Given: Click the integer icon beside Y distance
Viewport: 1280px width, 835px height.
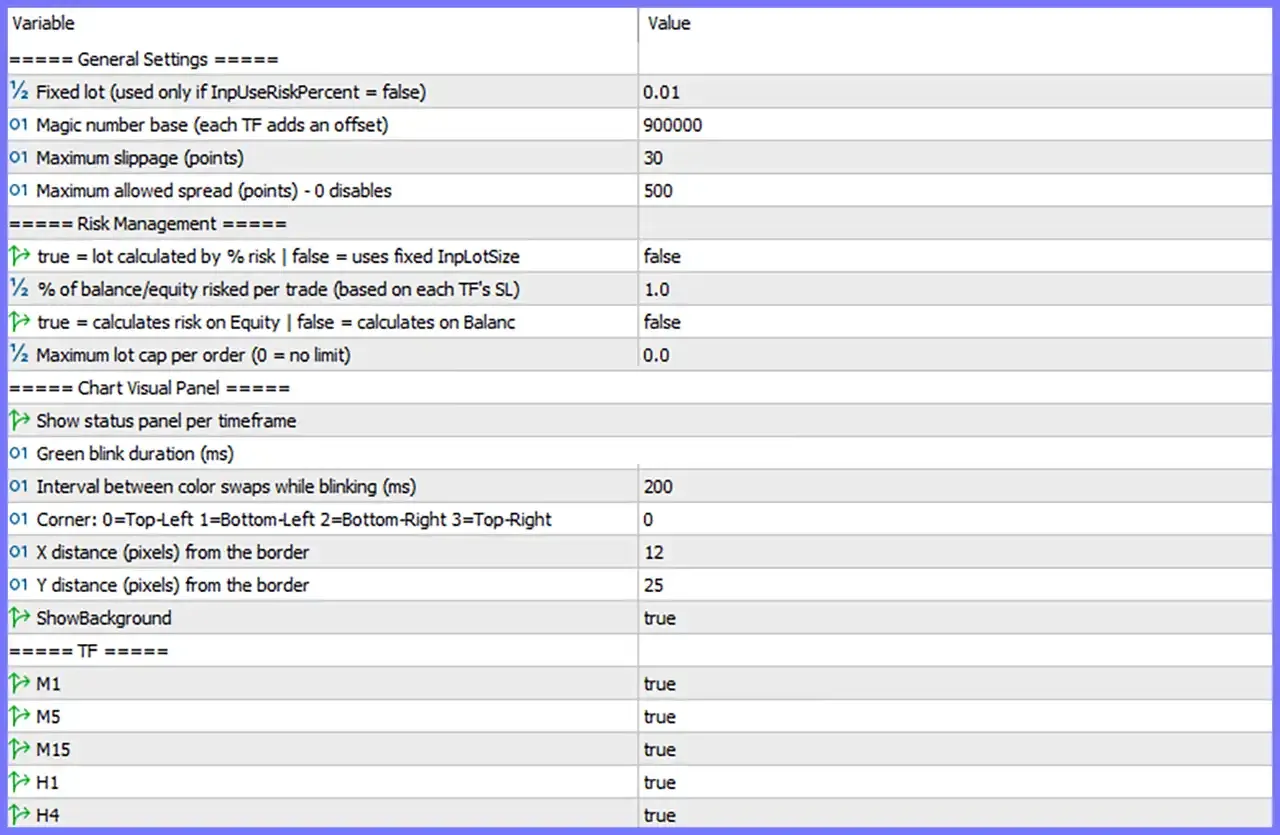Looking at the screenshot, I should click(x=19, y=585).
